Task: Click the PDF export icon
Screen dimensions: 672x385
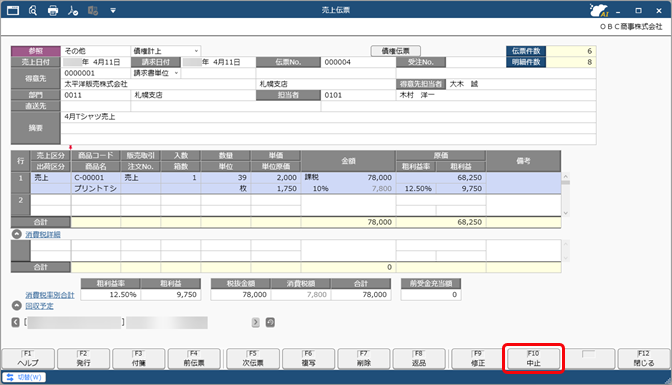Action: coord(72,10)
